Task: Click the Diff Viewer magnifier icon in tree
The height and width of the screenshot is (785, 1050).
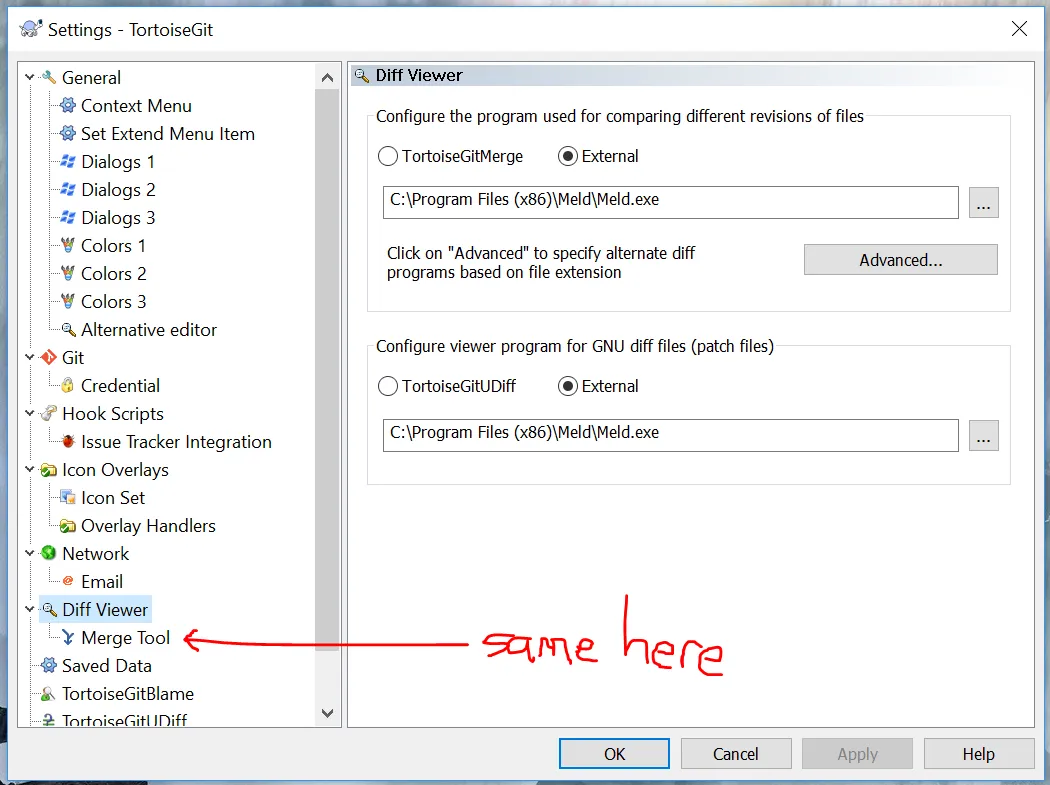Action: 50,610
